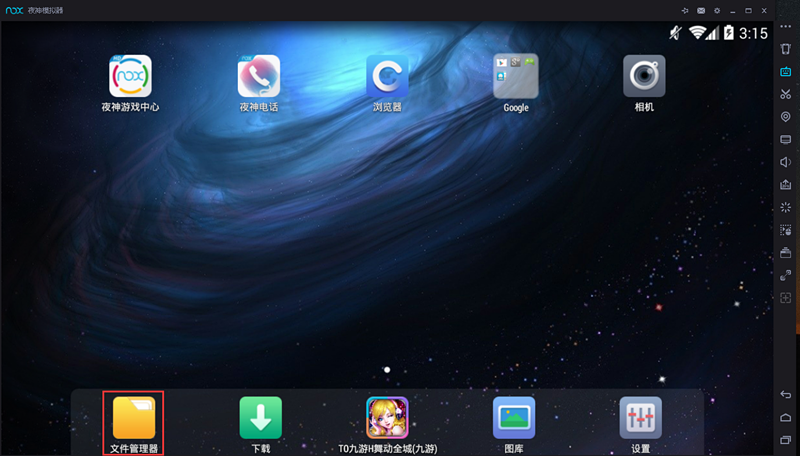Launch the 相机 camera app
The image size is (800, 456).
644,76
